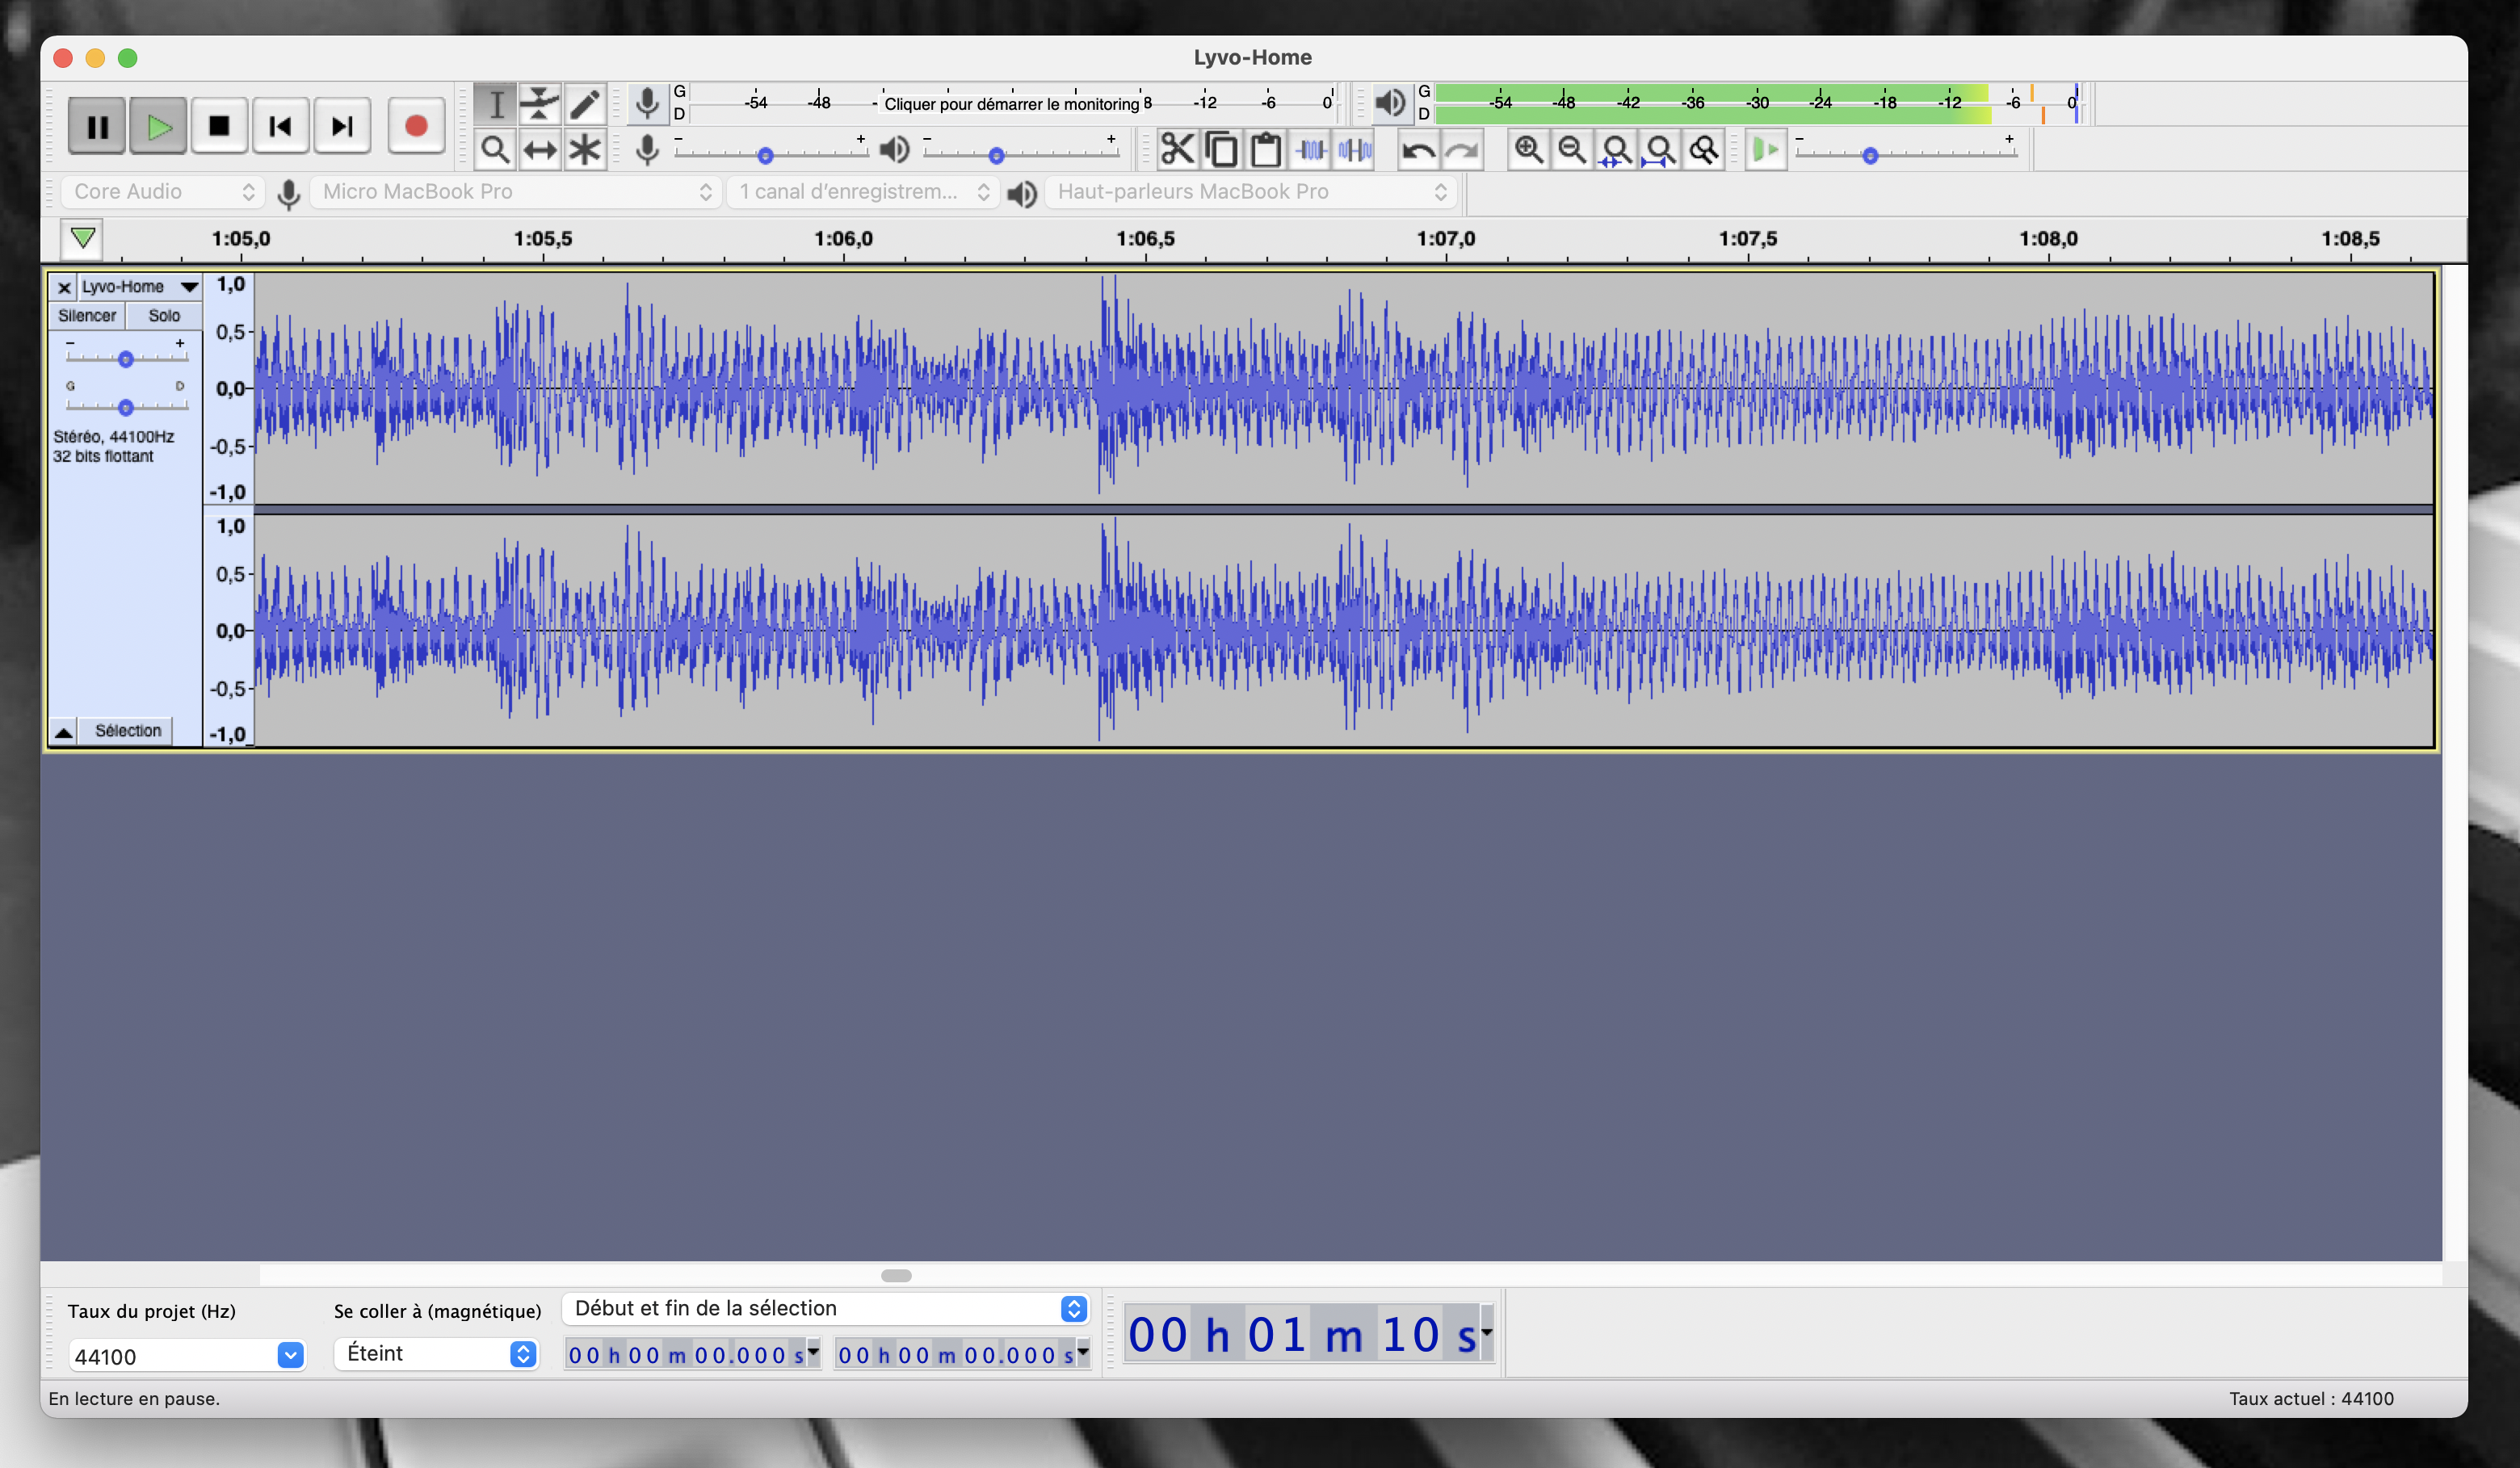This screenshot has height=1468, width=2520.
Task: Click 'Cliquer pour démarrer le monitoring' meter
Action: (x=1011, y=103)
